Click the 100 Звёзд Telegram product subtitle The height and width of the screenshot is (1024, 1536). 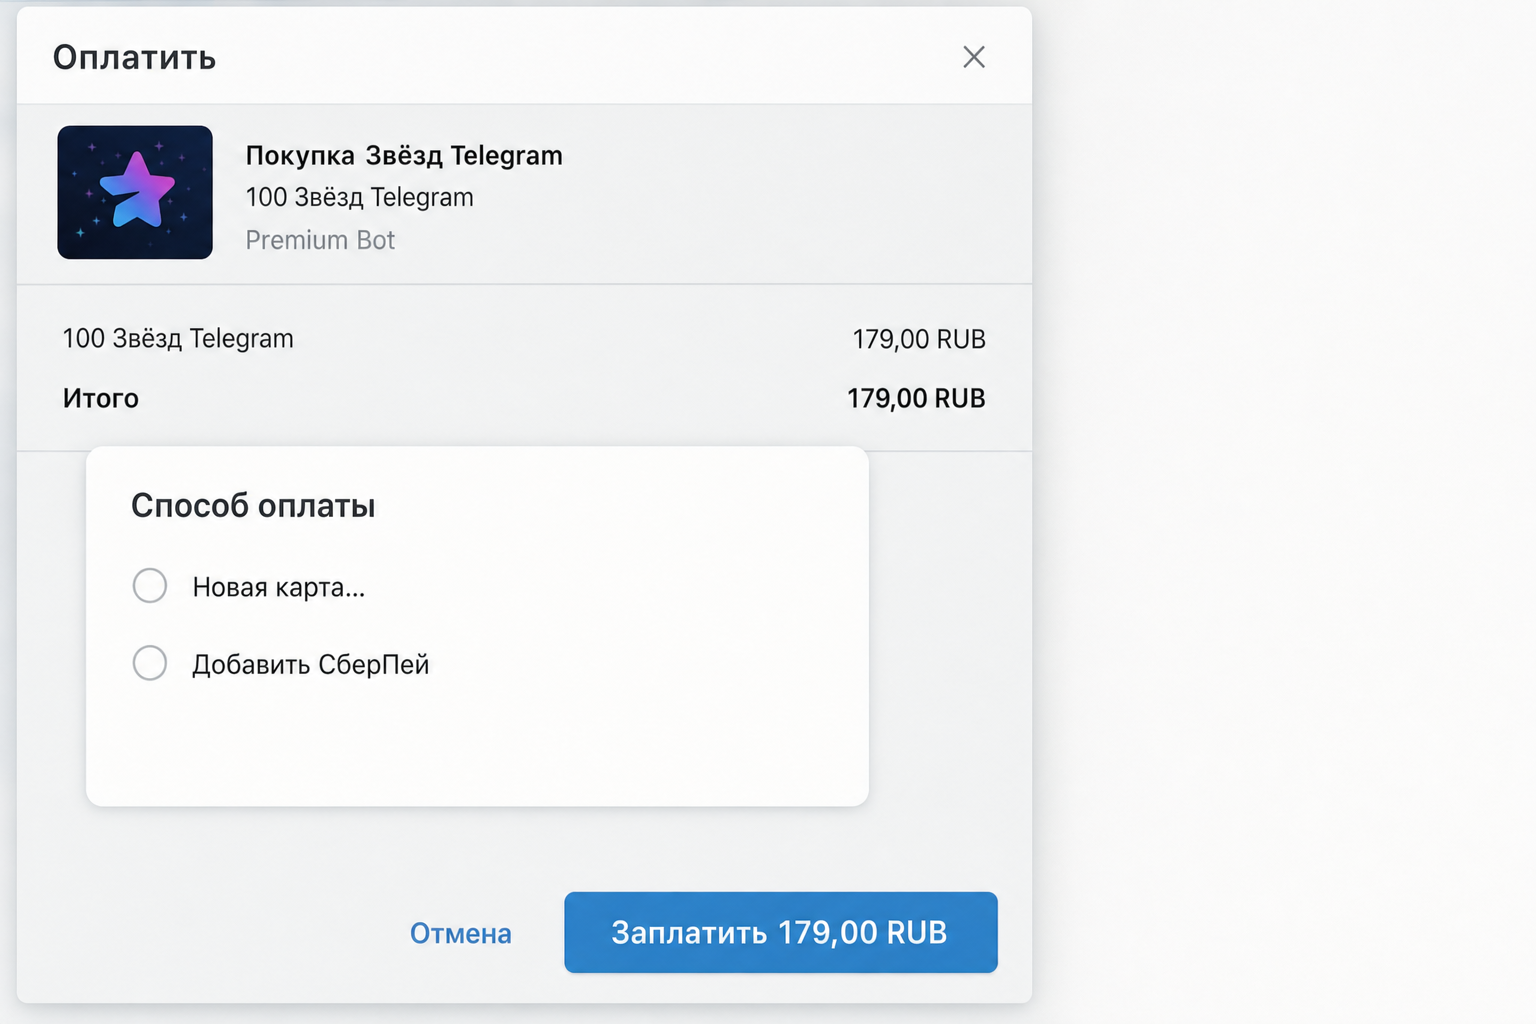[x=360, y=197]
